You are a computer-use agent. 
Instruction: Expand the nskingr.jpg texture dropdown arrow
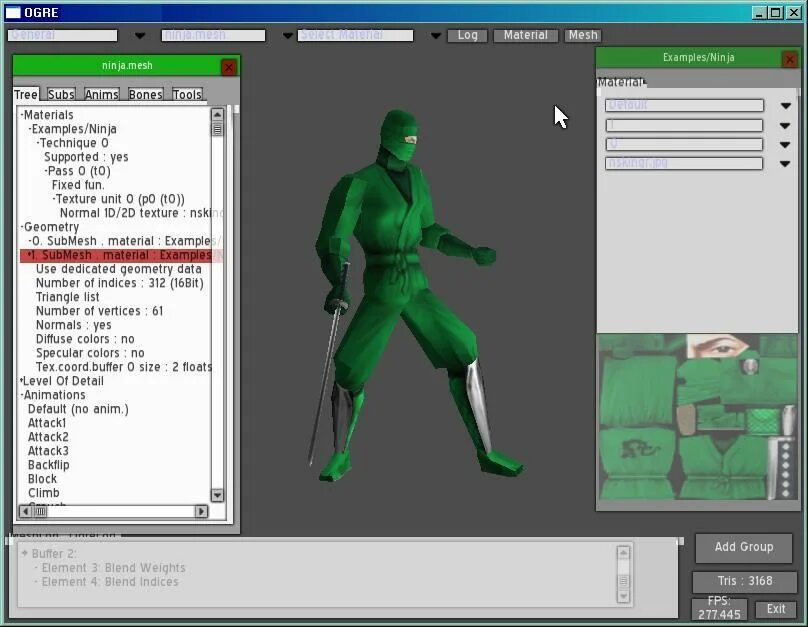(785, 164)
